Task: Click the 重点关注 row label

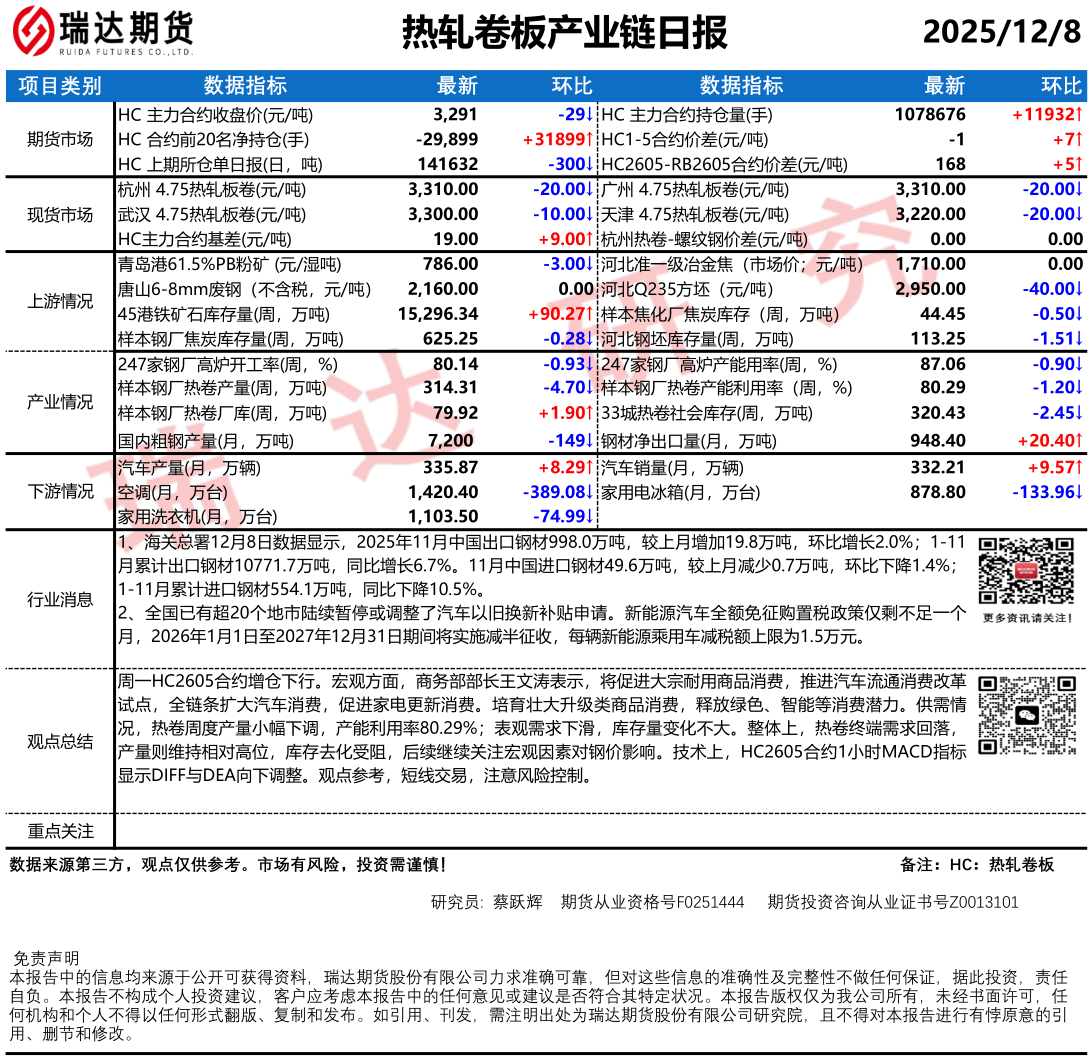Action: 60,831
